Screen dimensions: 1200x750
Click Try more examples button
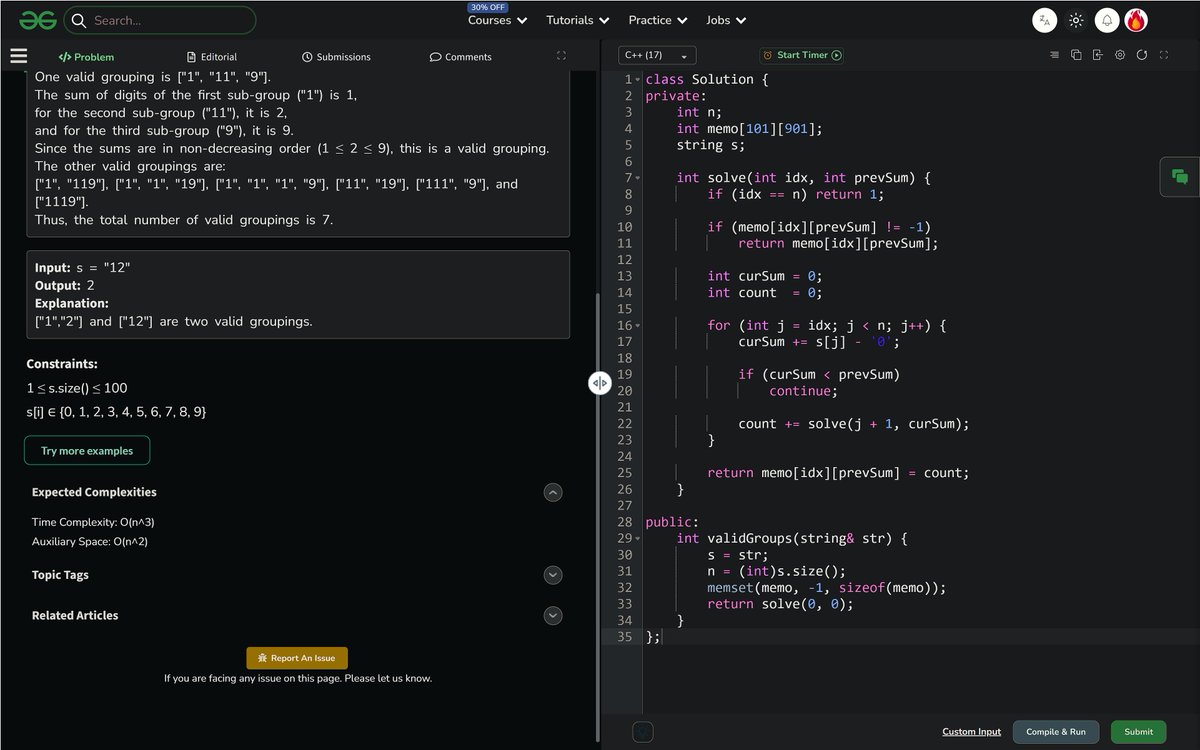click(87, 451)
